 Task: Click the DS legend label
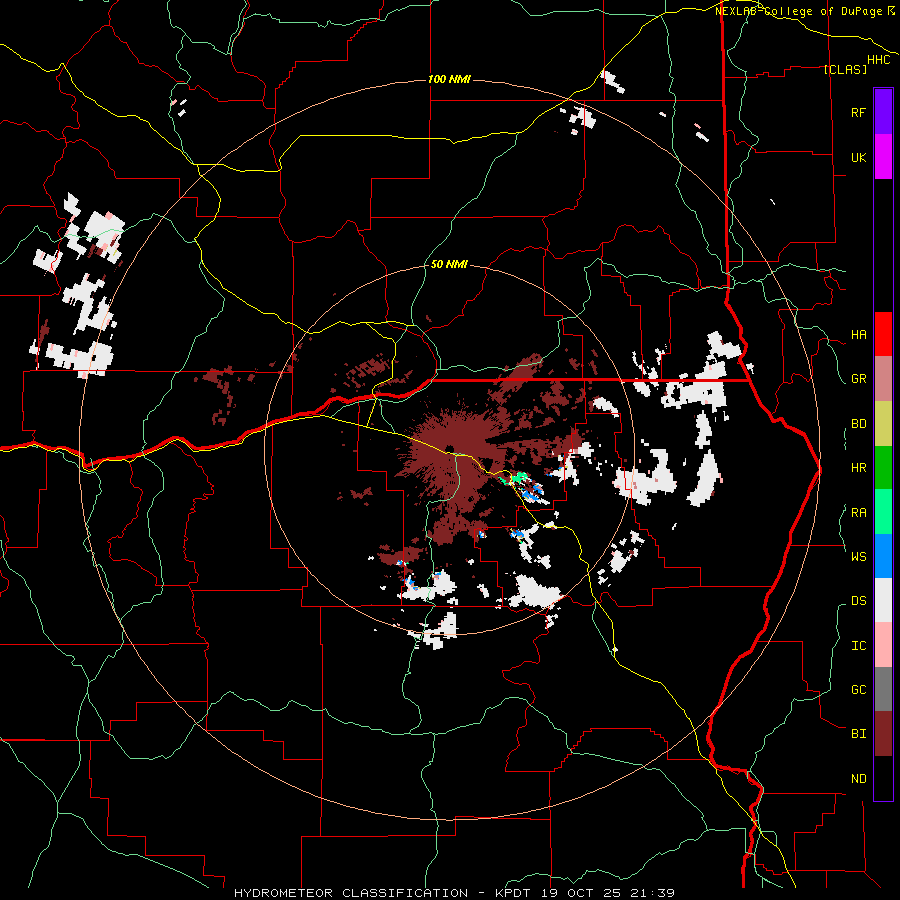coord(858,601)
